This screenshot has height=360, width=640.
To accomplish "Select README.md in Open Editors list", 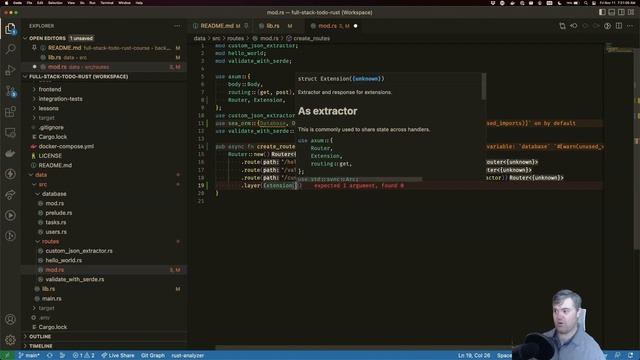I will (x=104, y=48).
